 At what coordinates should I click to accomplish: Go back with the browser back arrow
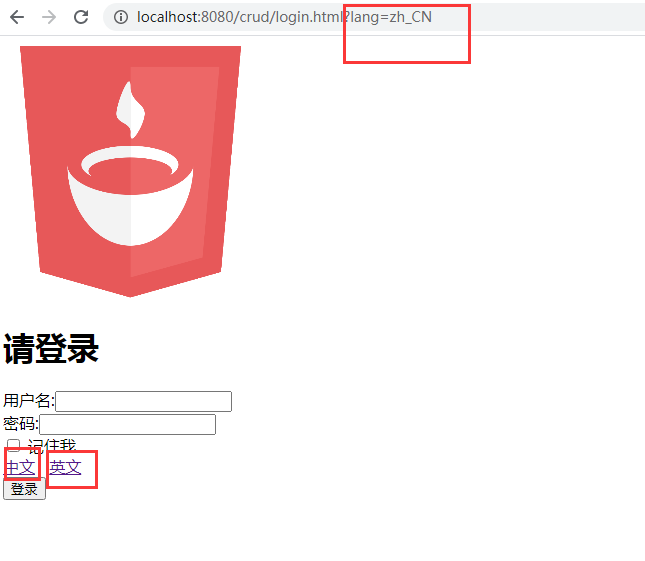17,17
